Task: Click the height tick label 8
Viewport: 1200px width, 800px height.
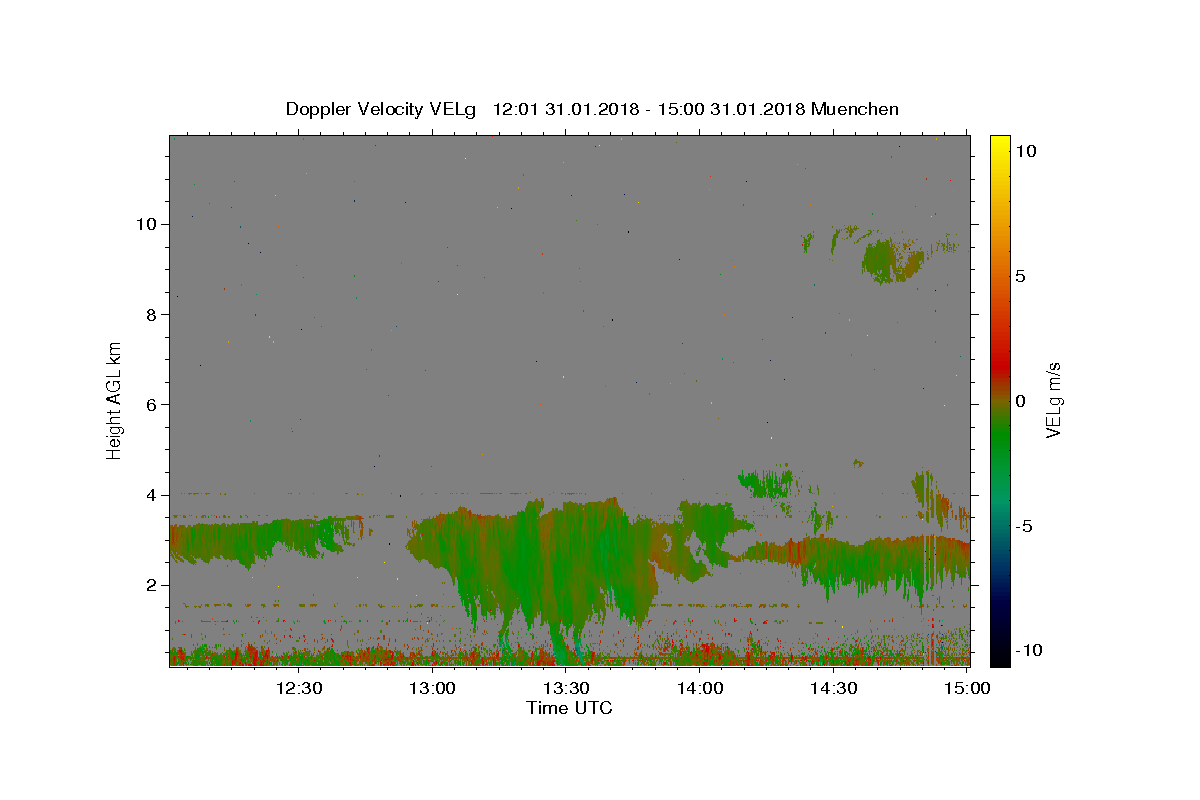Action: [153, 314]
